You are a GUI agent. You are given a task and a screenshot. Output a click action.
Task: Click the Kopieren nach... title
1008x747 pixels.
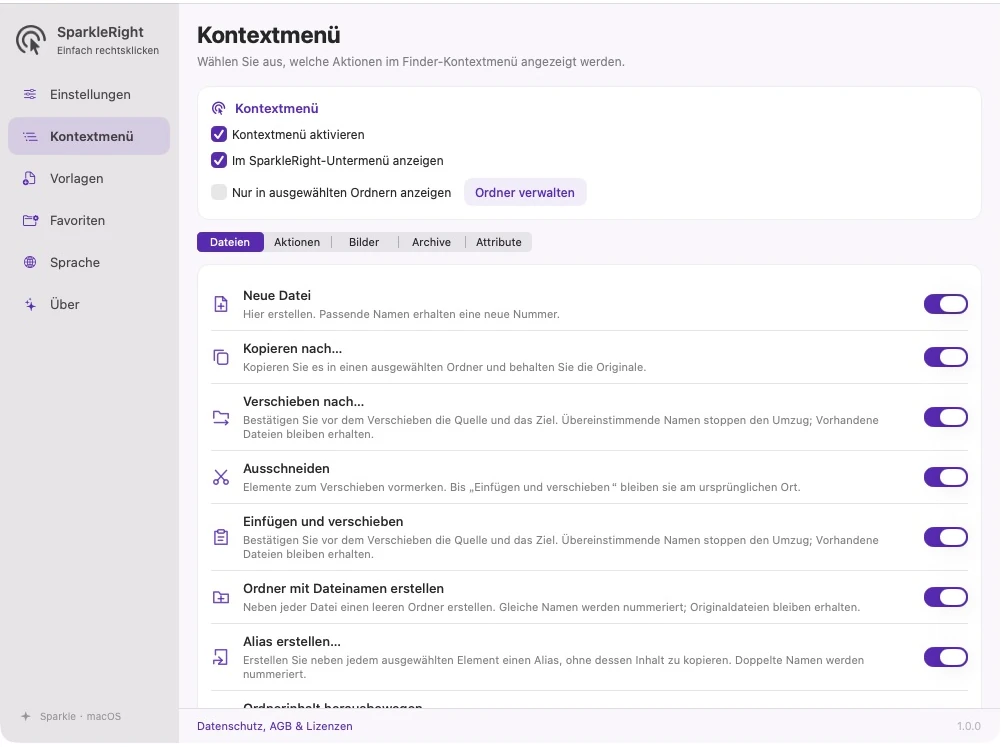[x=292, y=348]
